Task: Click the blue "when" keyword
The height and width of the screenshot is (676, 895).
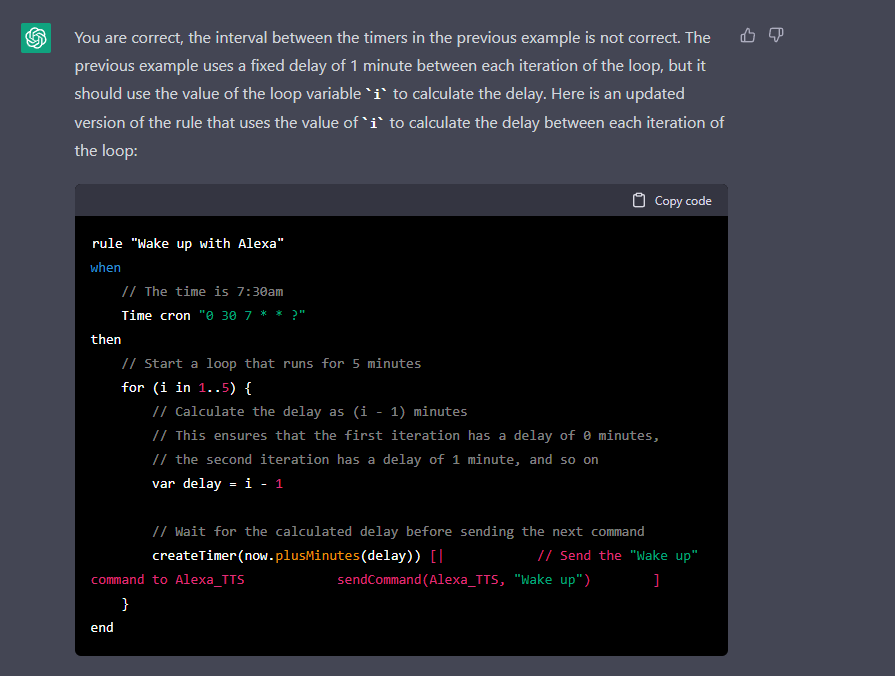Action: pyautogui.click(x=105, y=267)
